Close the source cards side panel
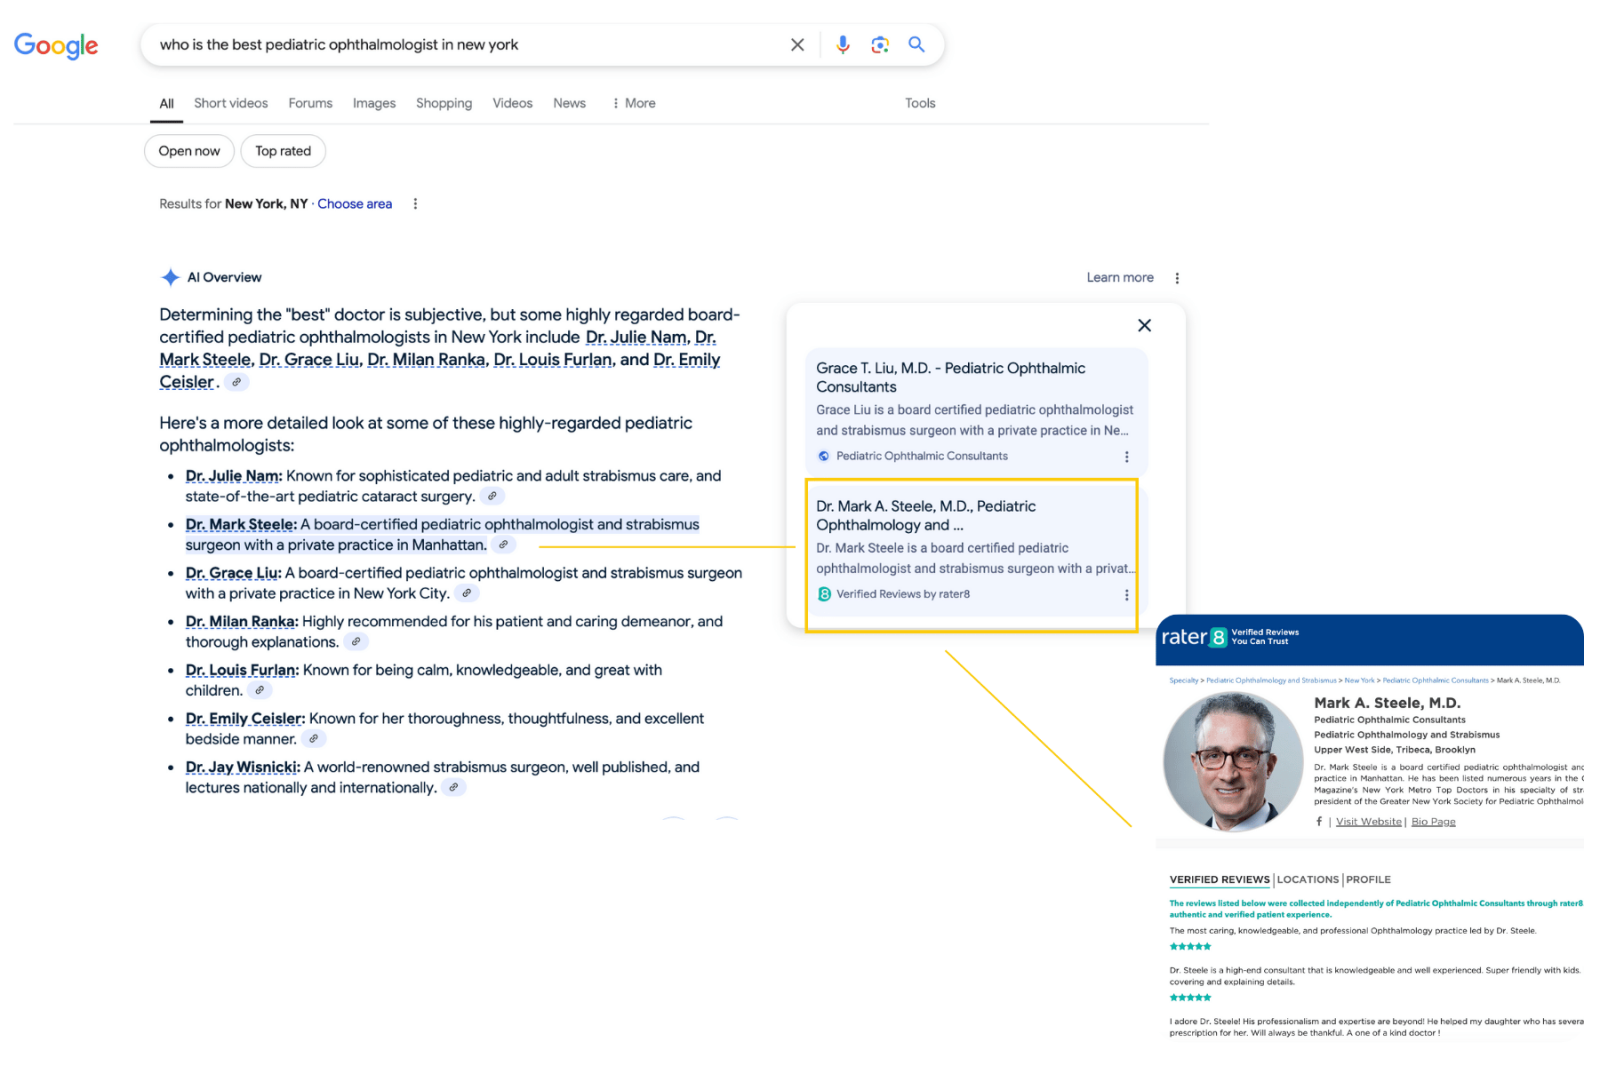 point(1145,325)
